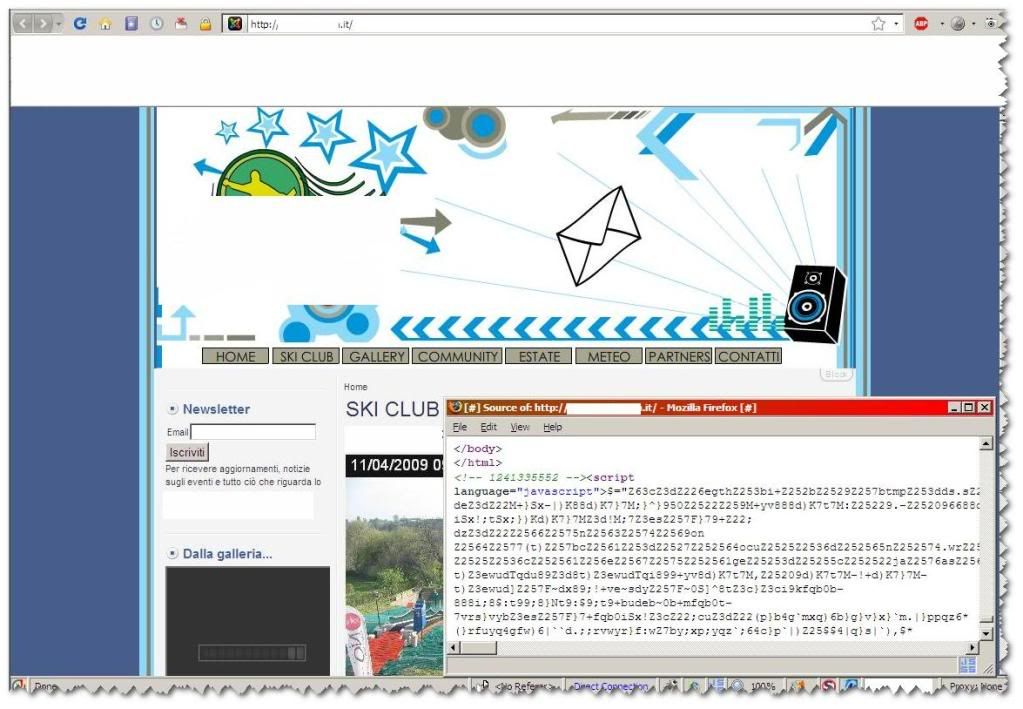Open the File menu in the source window
This screenshot has height=709, width=1023.
[460, 427]
